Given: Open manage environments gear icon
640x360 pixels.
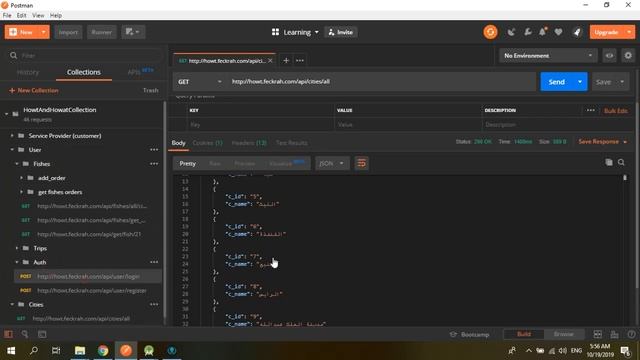Looking at the screenshot, I should [x=628, y=56].
